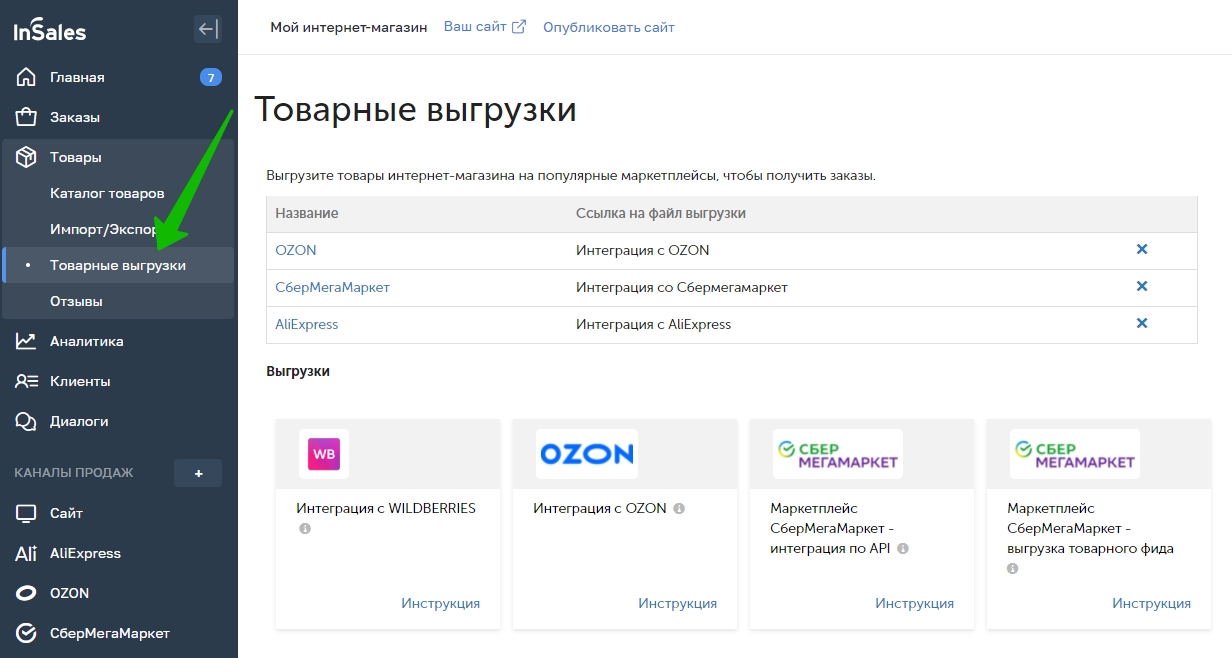Viewport: 1232px width, 658px height.
Task: Click the people icon beside Клиенты
Action: [26, 381]
